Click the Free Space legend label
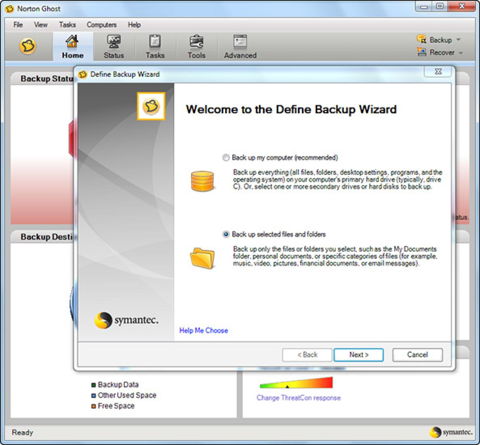Screen dimensions: 480x445 116,406
